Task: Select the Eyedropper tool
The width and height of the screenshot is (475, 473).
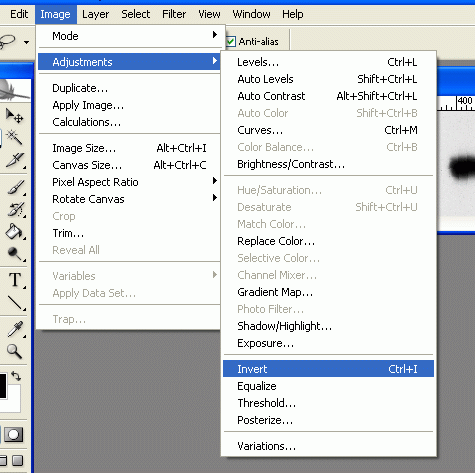Action: [15, 329]
